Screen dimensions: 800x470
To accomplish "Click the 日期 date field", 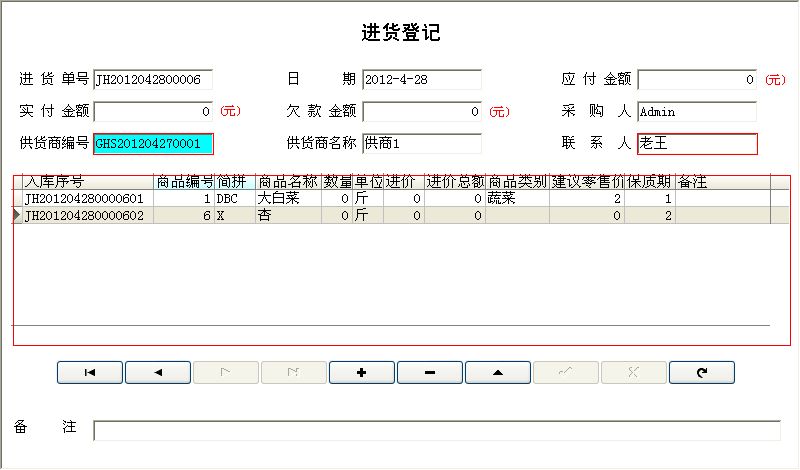I will [x=421, y=79].
